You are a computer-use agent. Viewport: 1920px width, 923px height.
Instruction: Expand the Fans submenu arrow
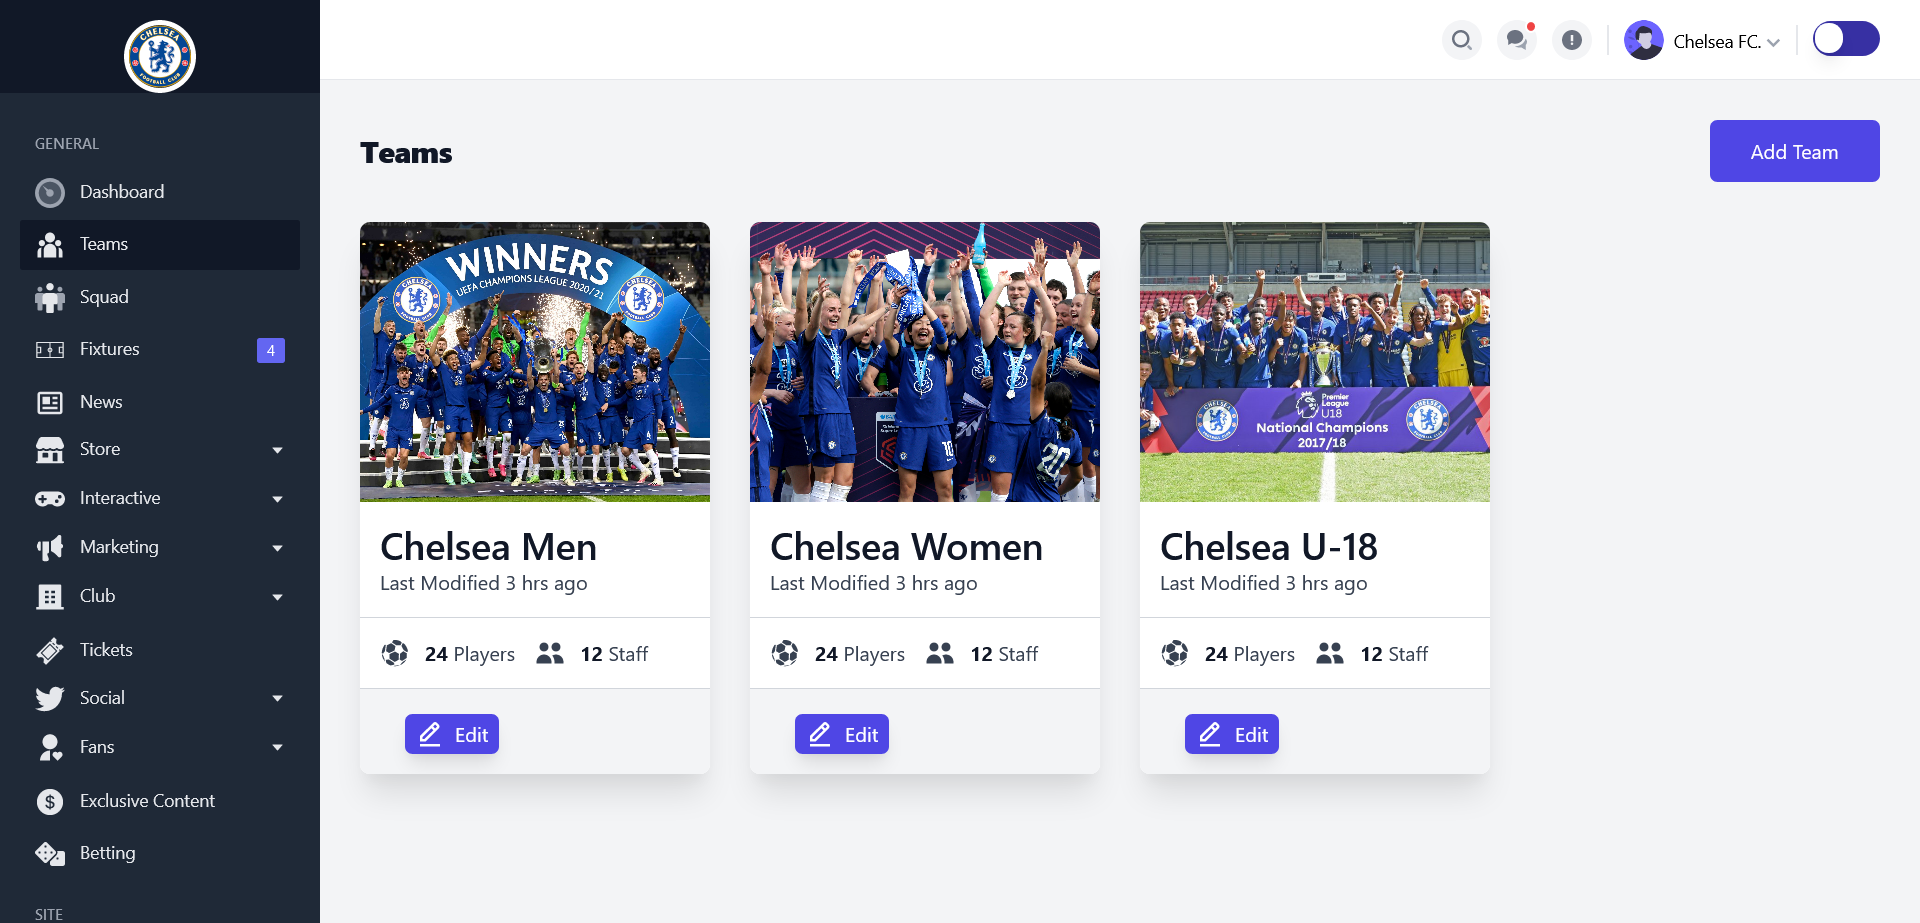click(278, 747)
